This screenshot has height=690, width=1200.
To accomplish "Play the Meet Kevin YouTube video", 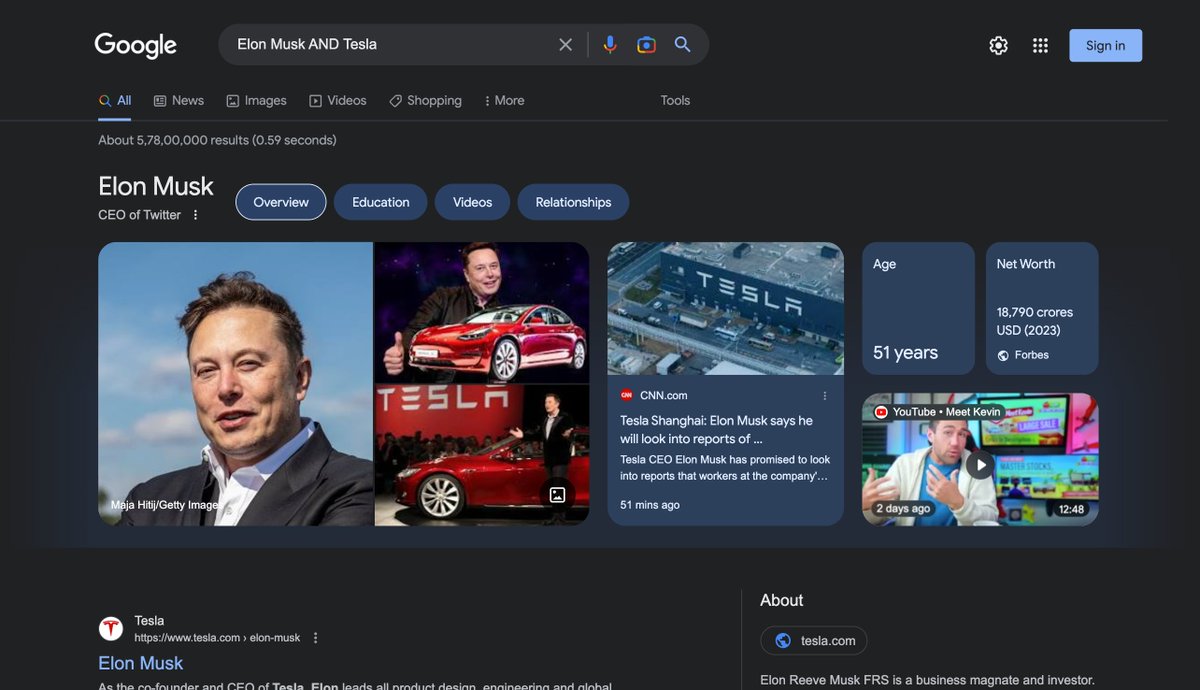I will pyautogui.click(x=980, y=465).
